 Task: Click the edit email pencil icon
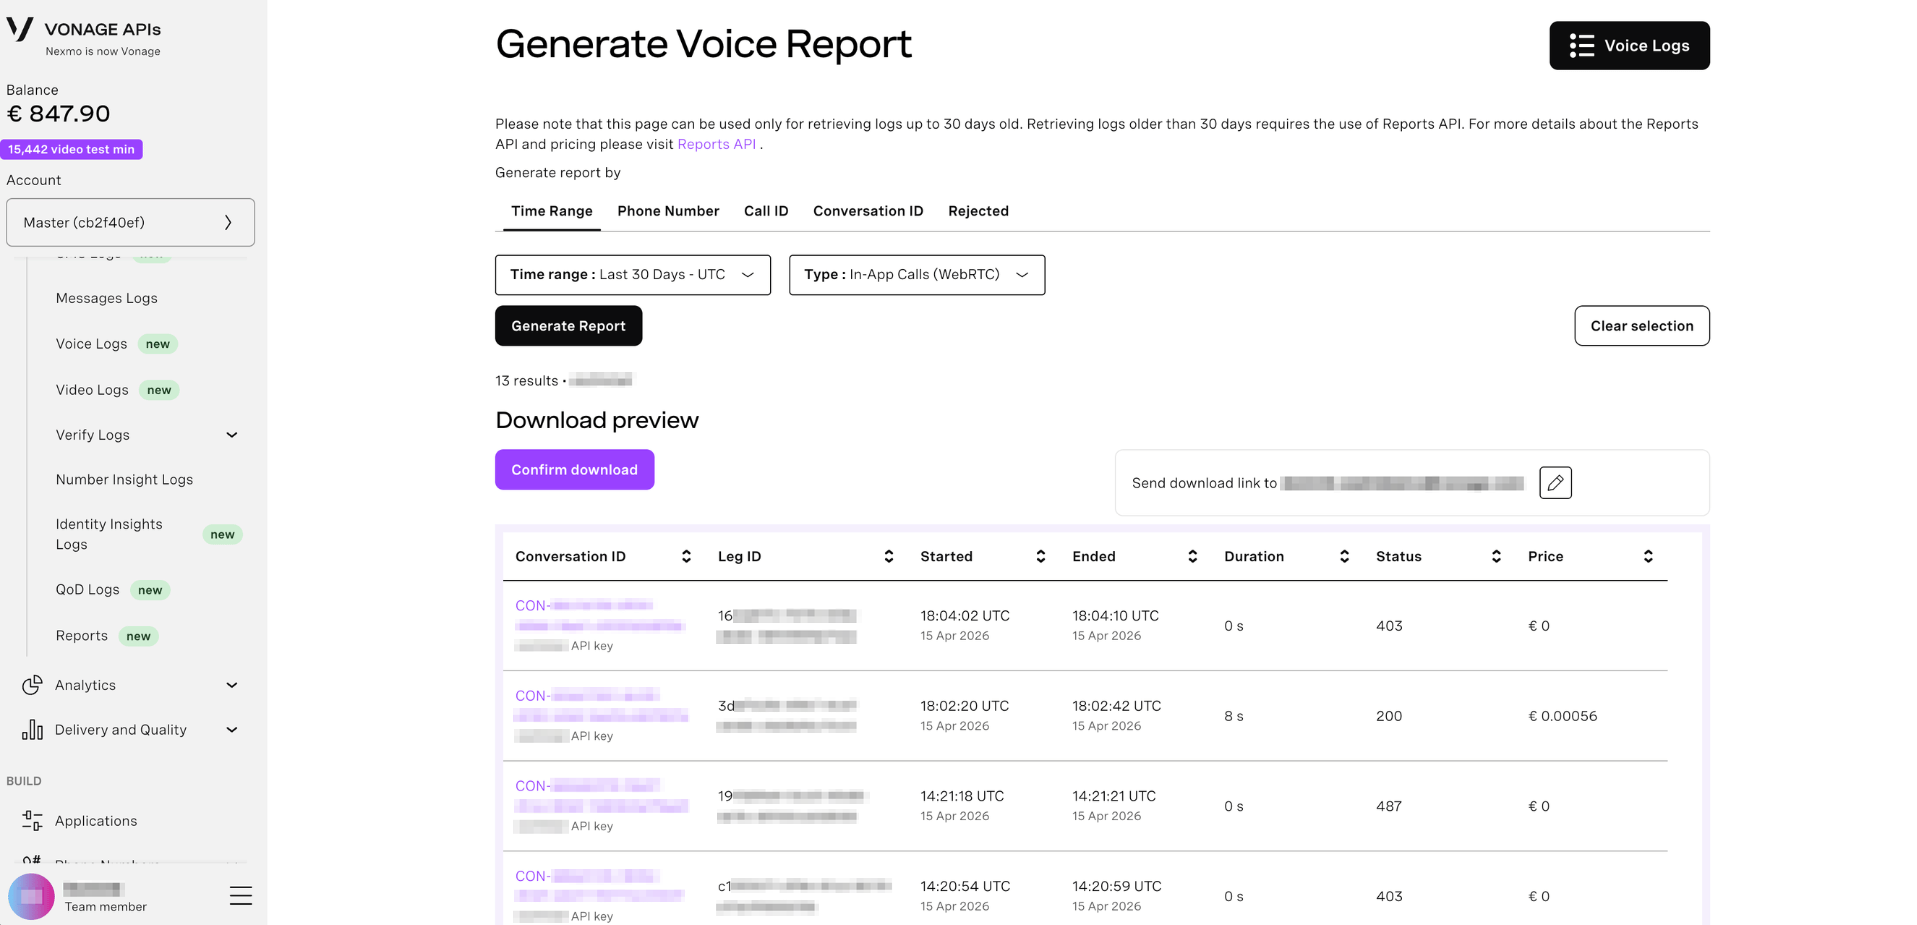pos(1555,483)
